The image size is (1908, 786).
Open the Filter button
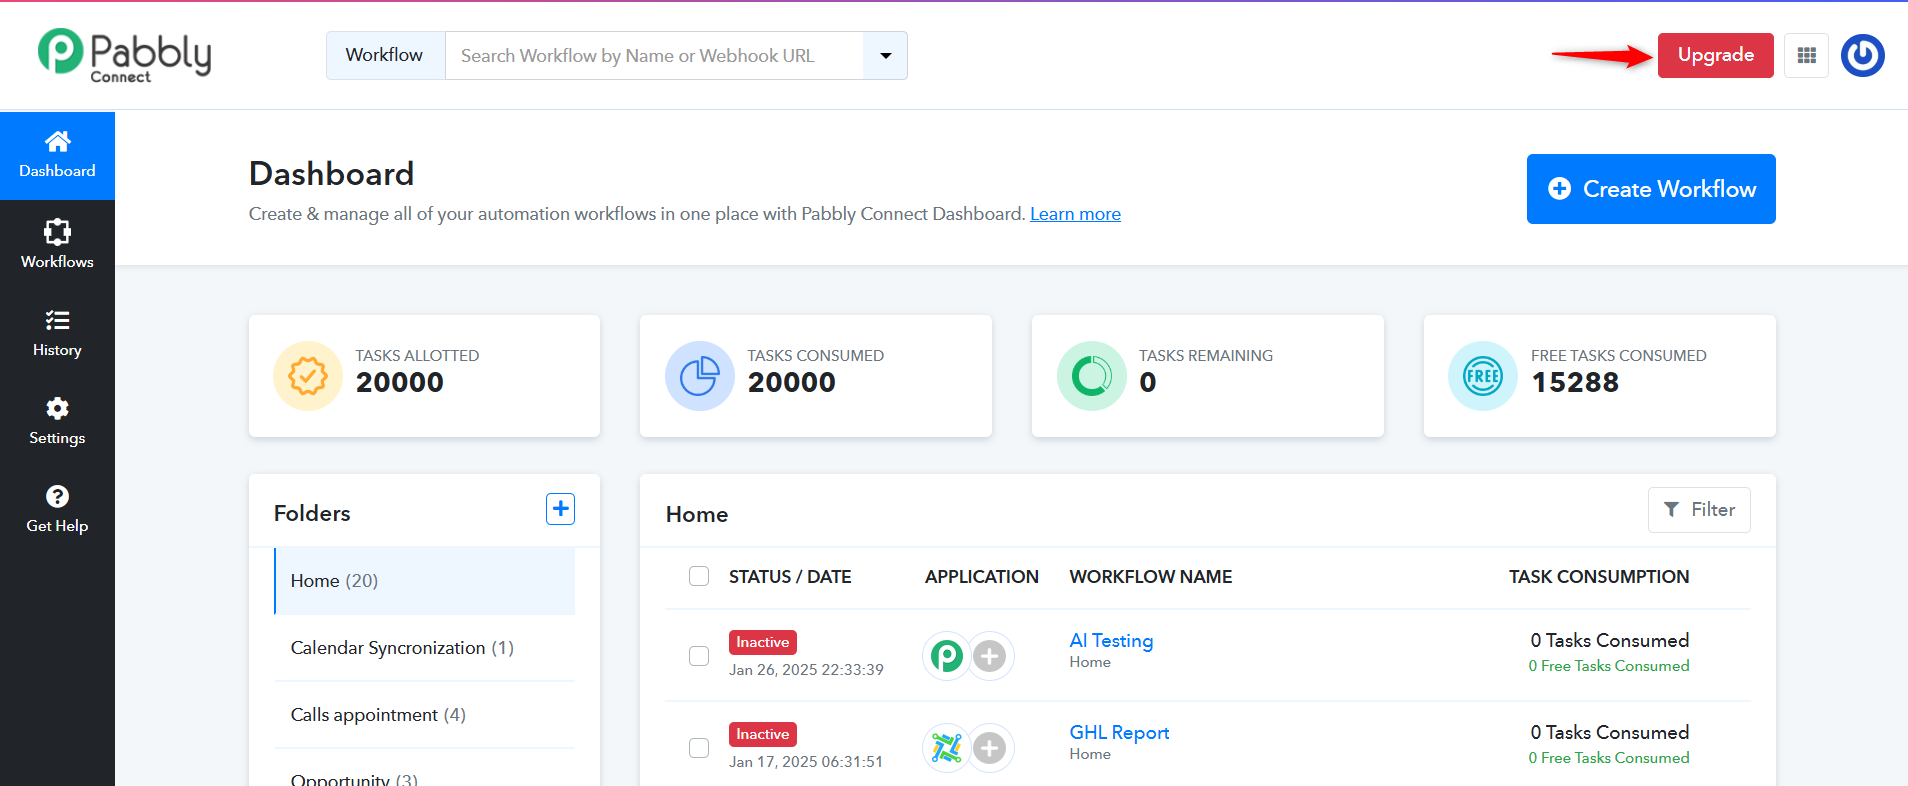(1699, 510)
